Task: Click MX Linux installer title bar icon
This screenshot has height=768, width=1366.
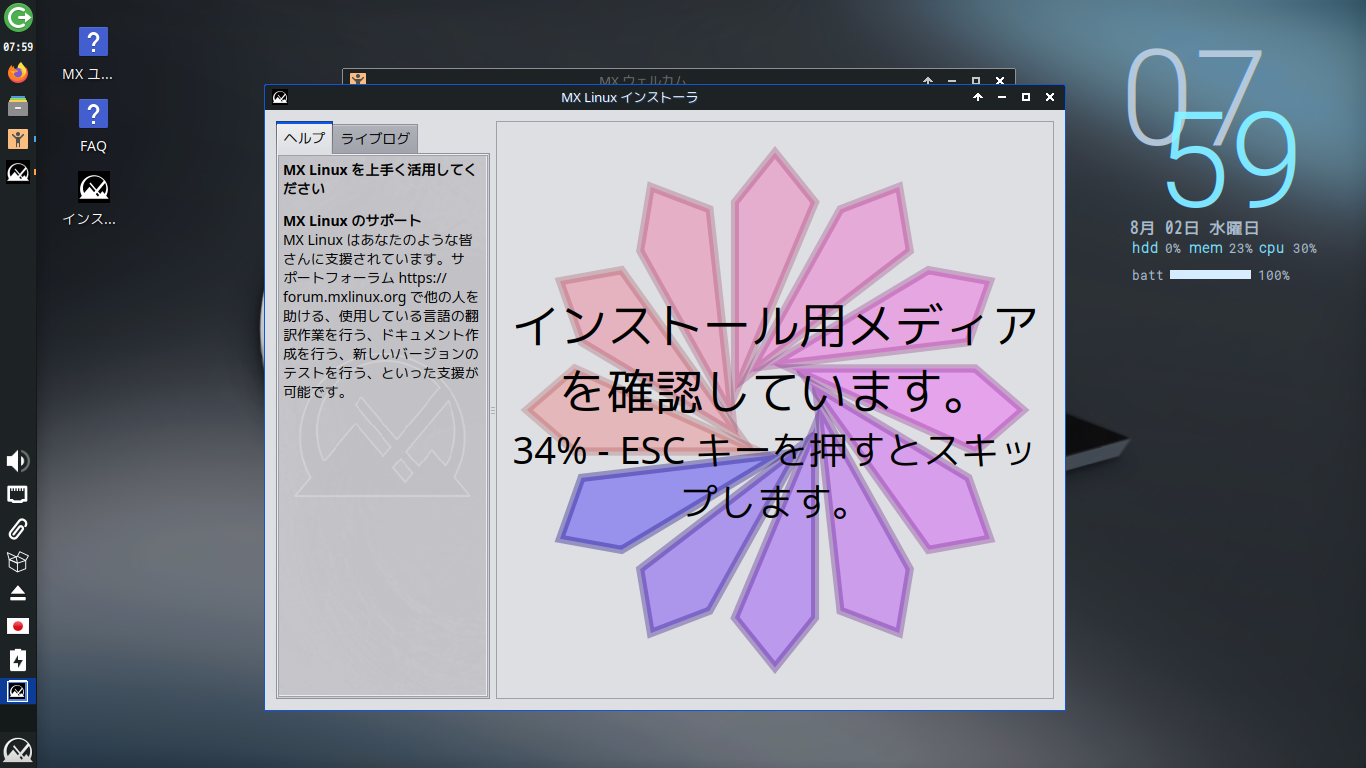Action: [280, 97]
